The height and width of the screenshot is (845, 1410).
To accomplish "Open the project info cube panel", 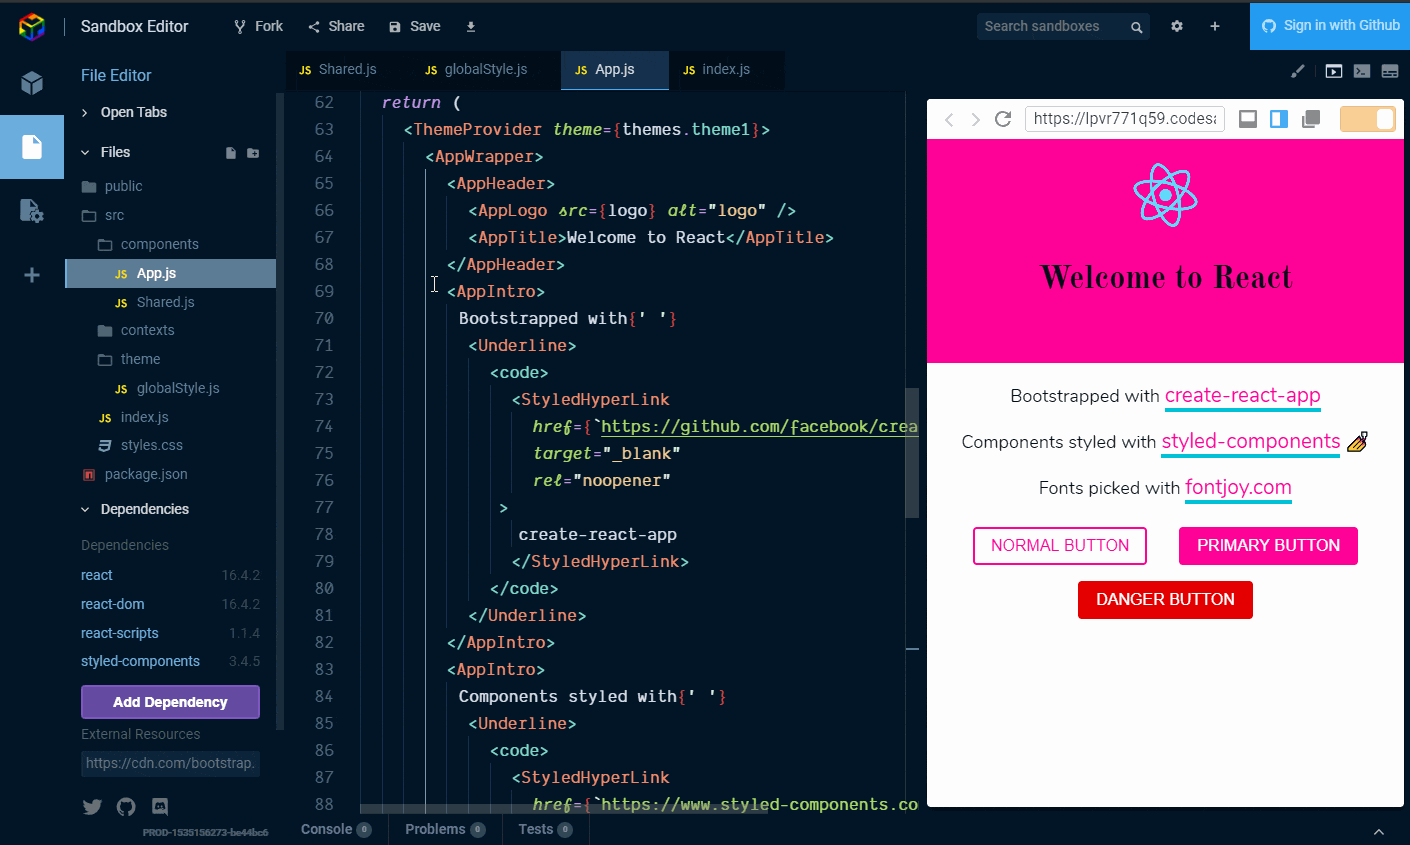I will (32, 82).
